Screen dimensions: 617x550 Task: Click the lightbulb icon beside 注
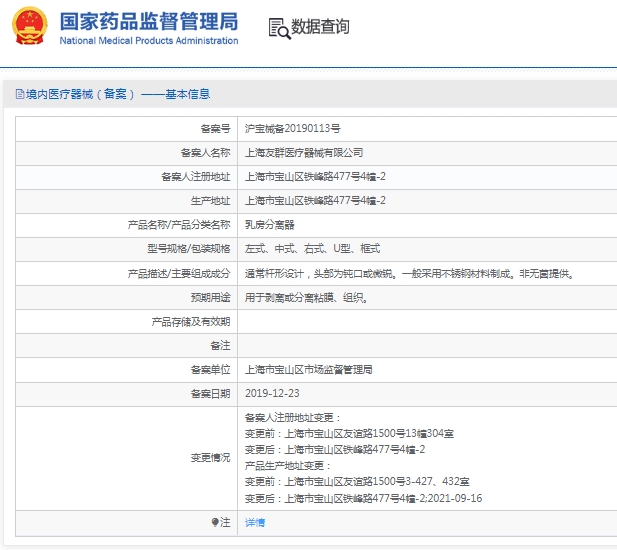tap(215, 522)
